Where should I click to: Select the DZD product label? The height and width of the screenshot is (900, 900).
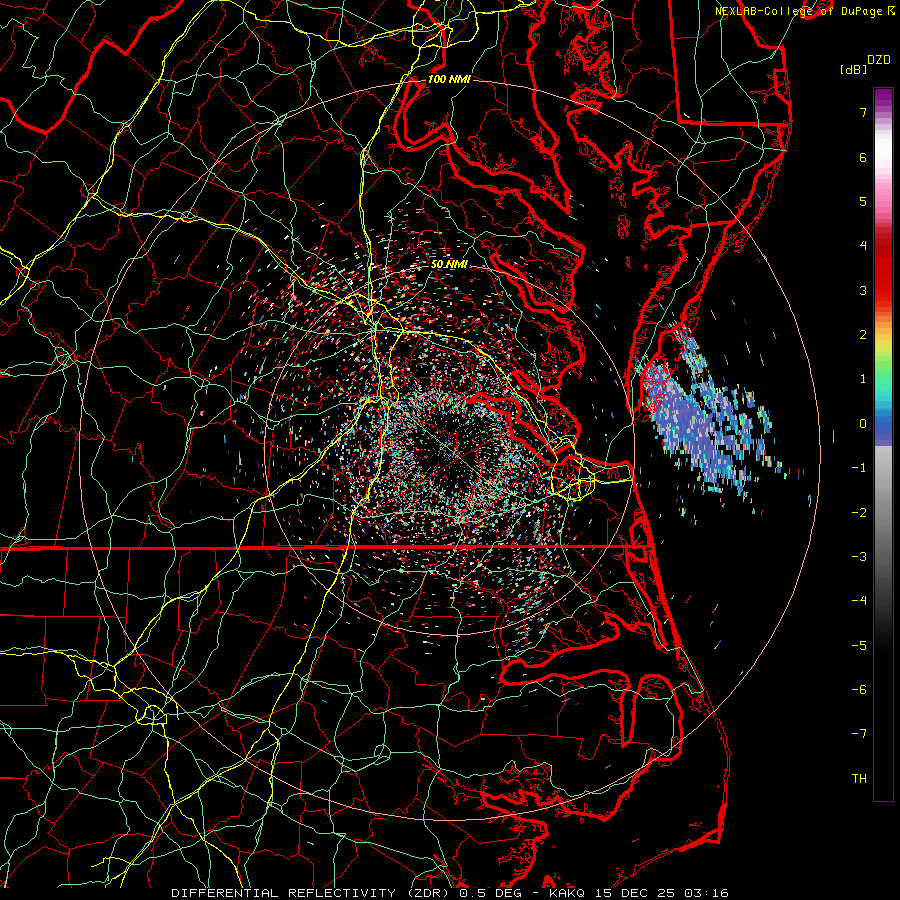878,60
